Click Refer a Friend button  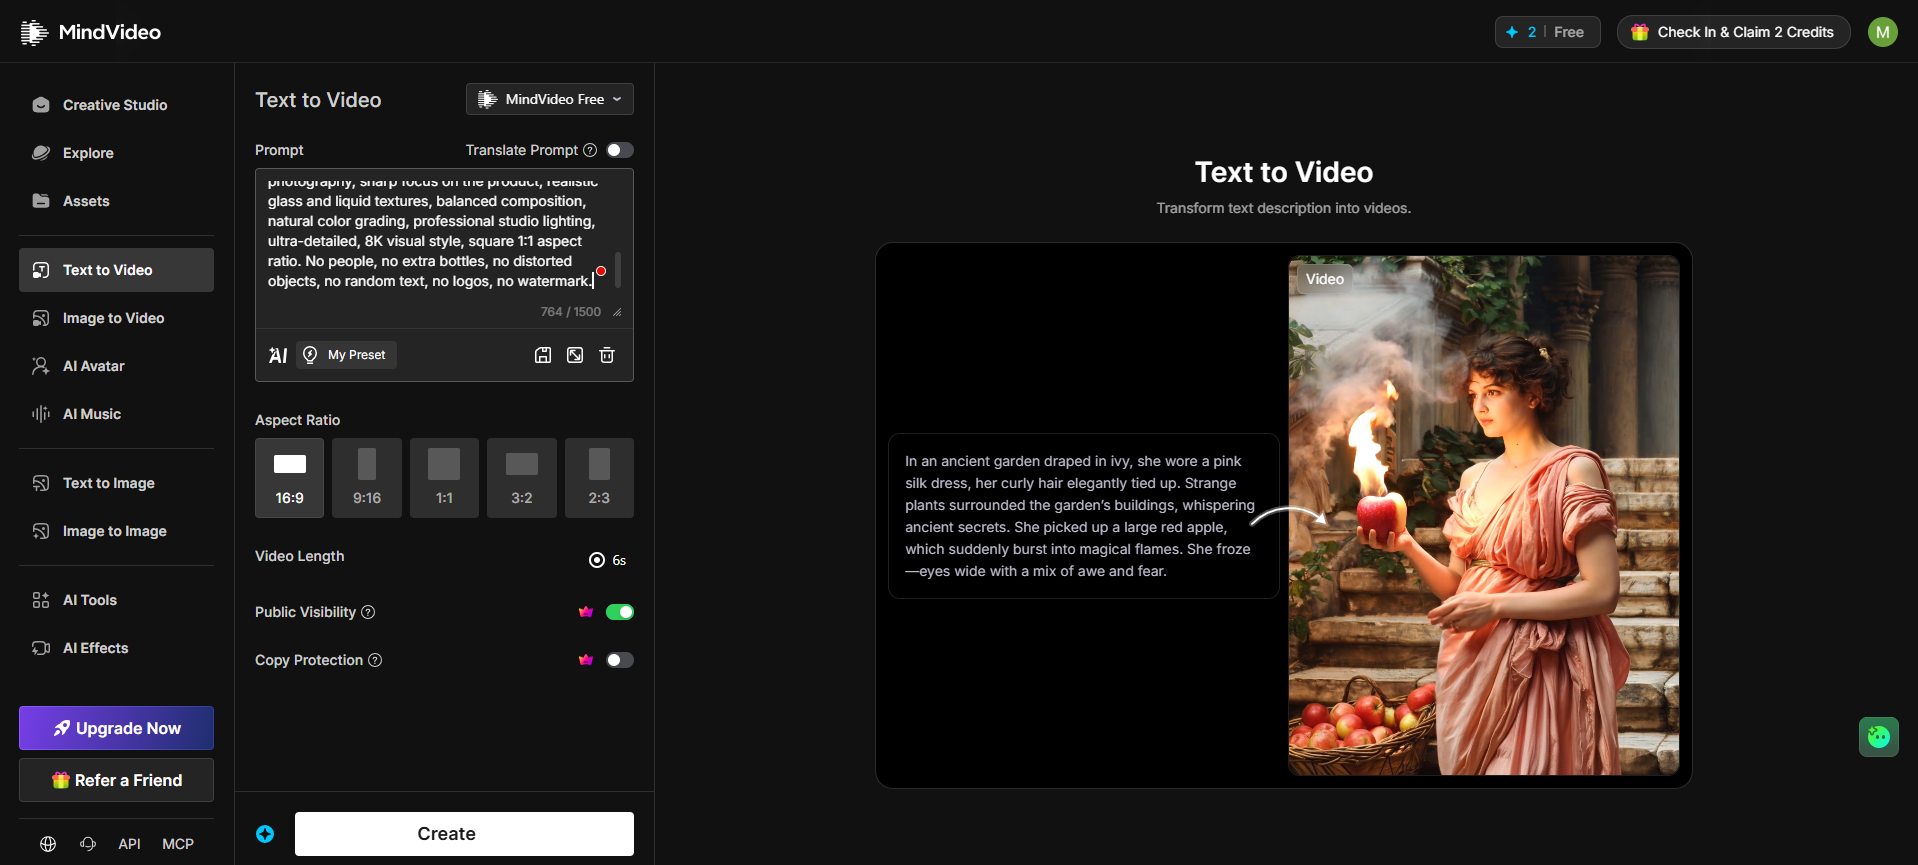pyautogui.click(x=116, y=780)
